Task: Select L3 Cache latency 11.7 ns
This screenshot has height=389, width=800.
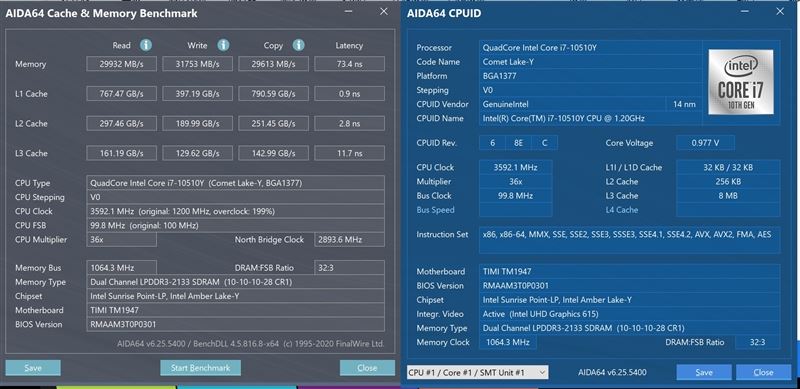Action: 349,153
